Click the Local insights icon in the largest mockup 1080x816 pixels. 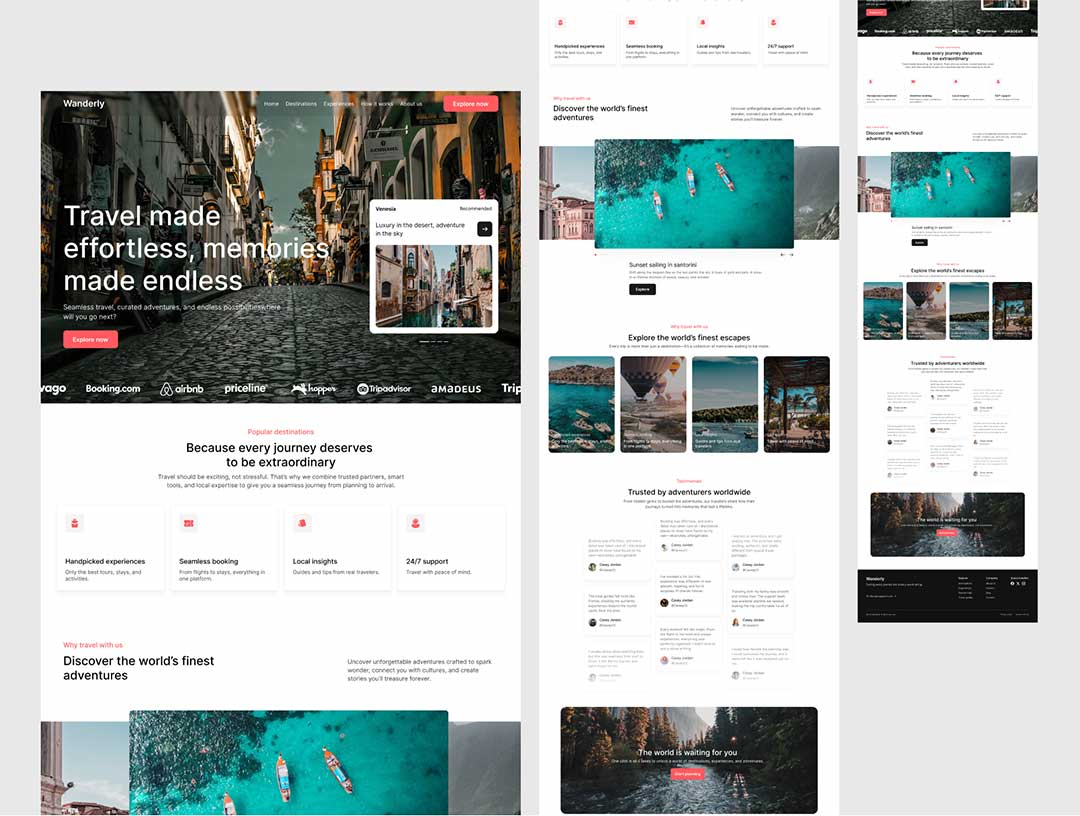302,523
